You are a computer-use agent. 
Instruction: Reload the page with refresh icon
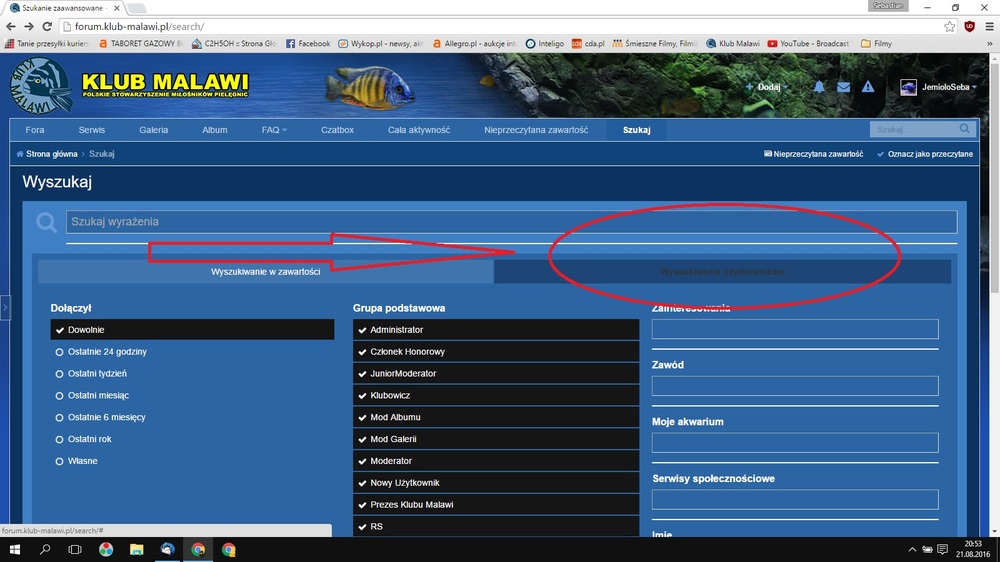point(47,26)
